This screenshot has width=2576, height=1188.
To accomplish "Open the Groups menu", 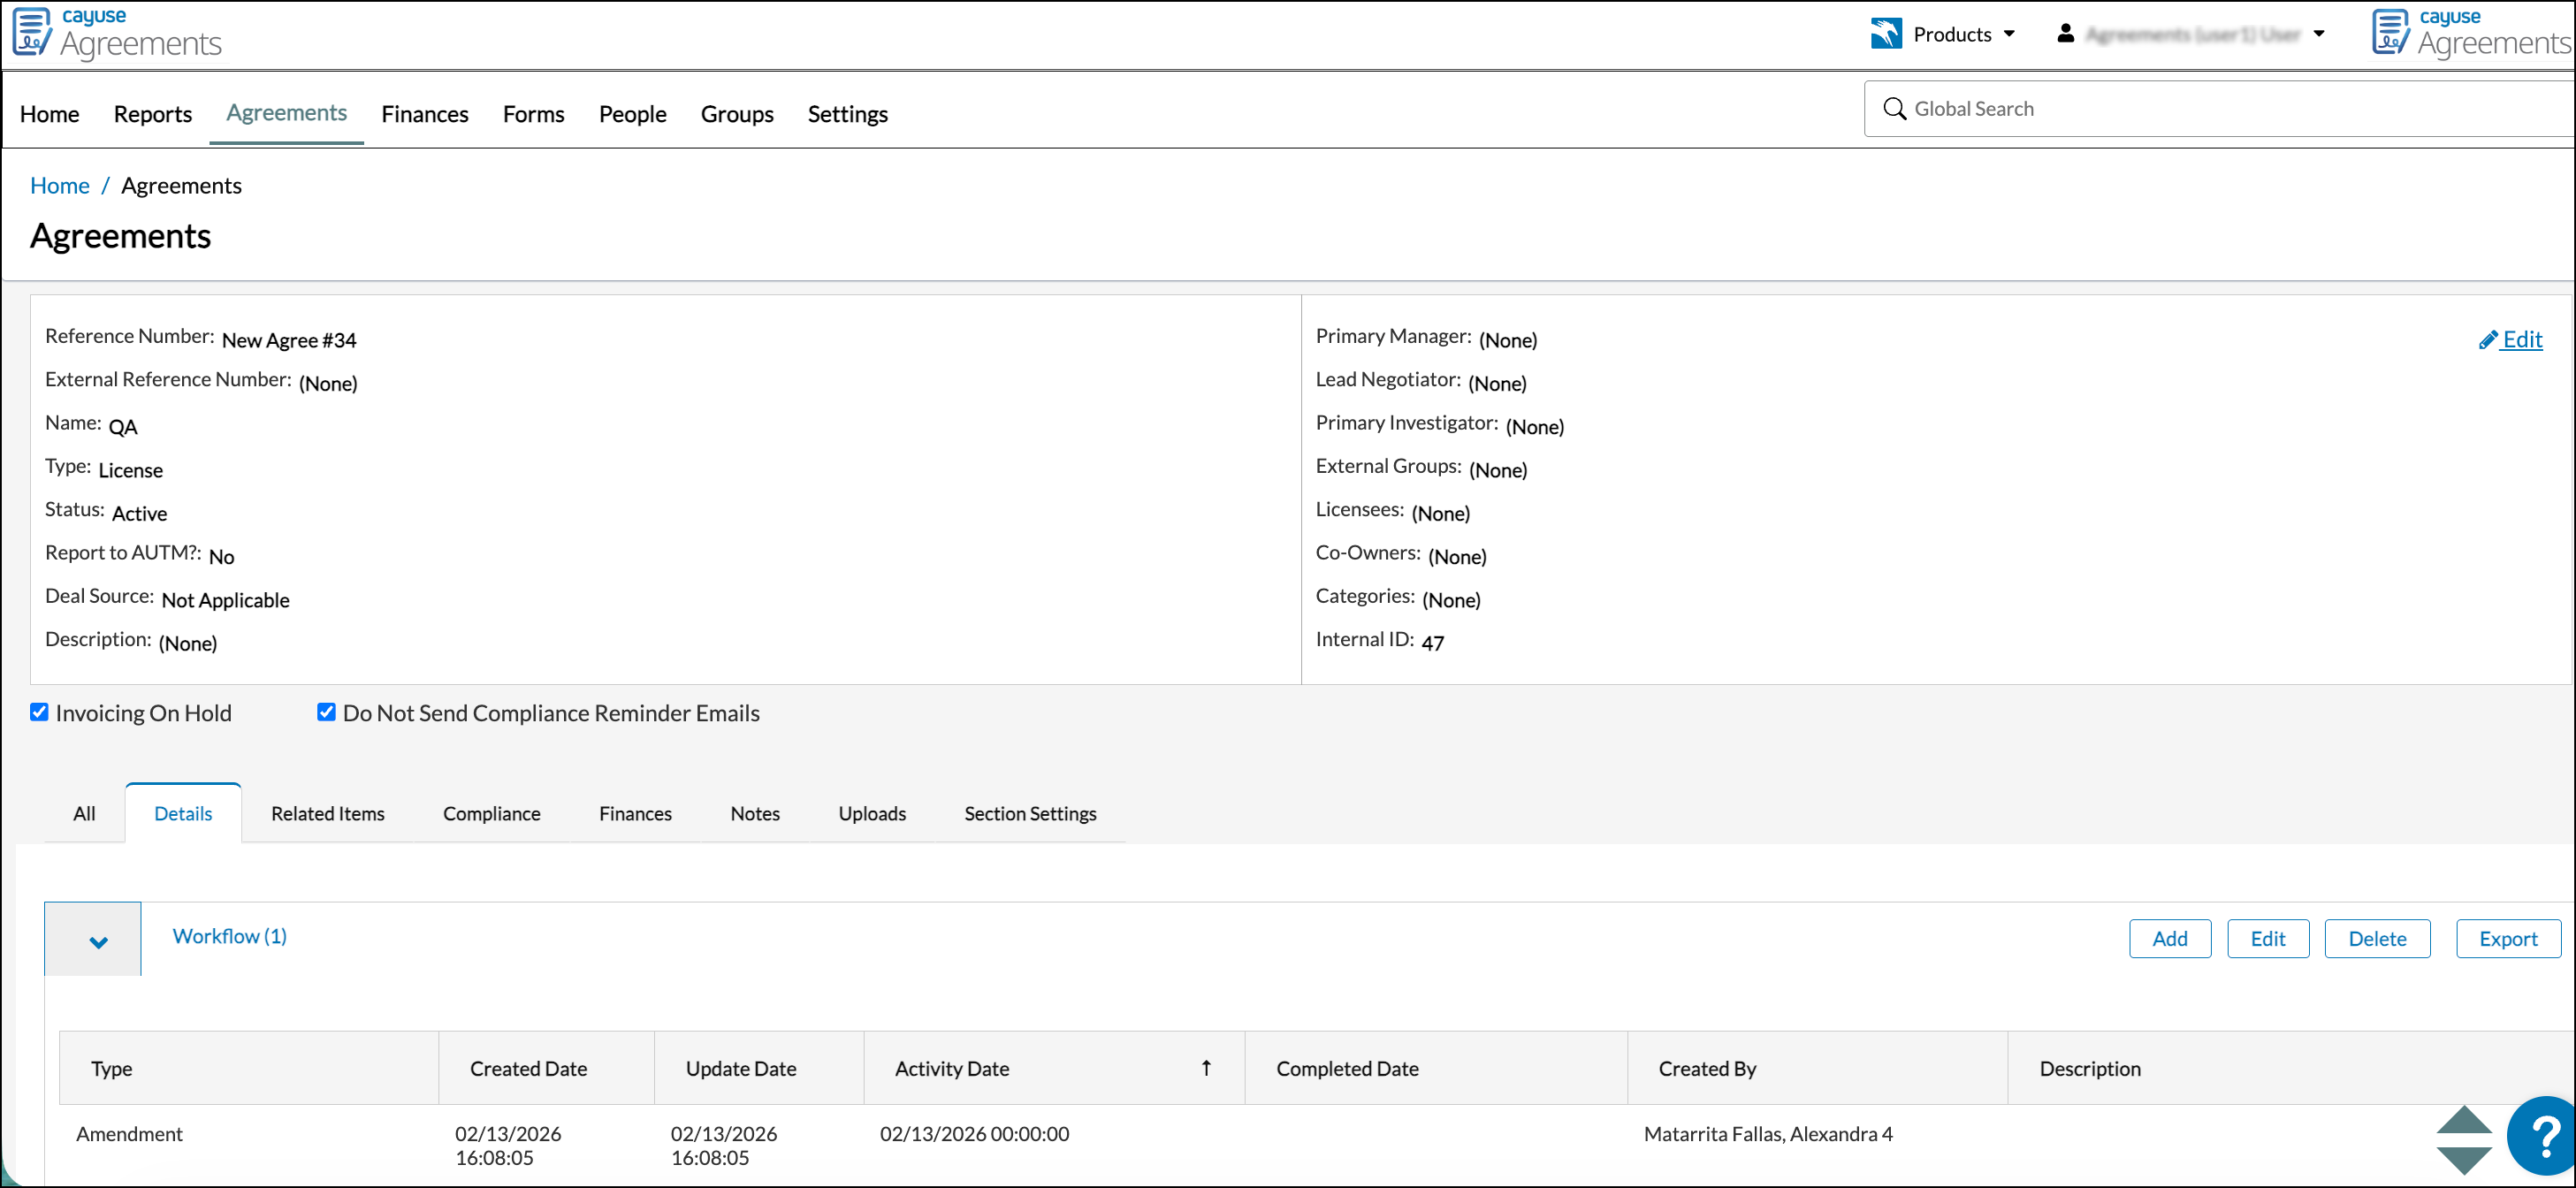I will [x=737, y=114].
